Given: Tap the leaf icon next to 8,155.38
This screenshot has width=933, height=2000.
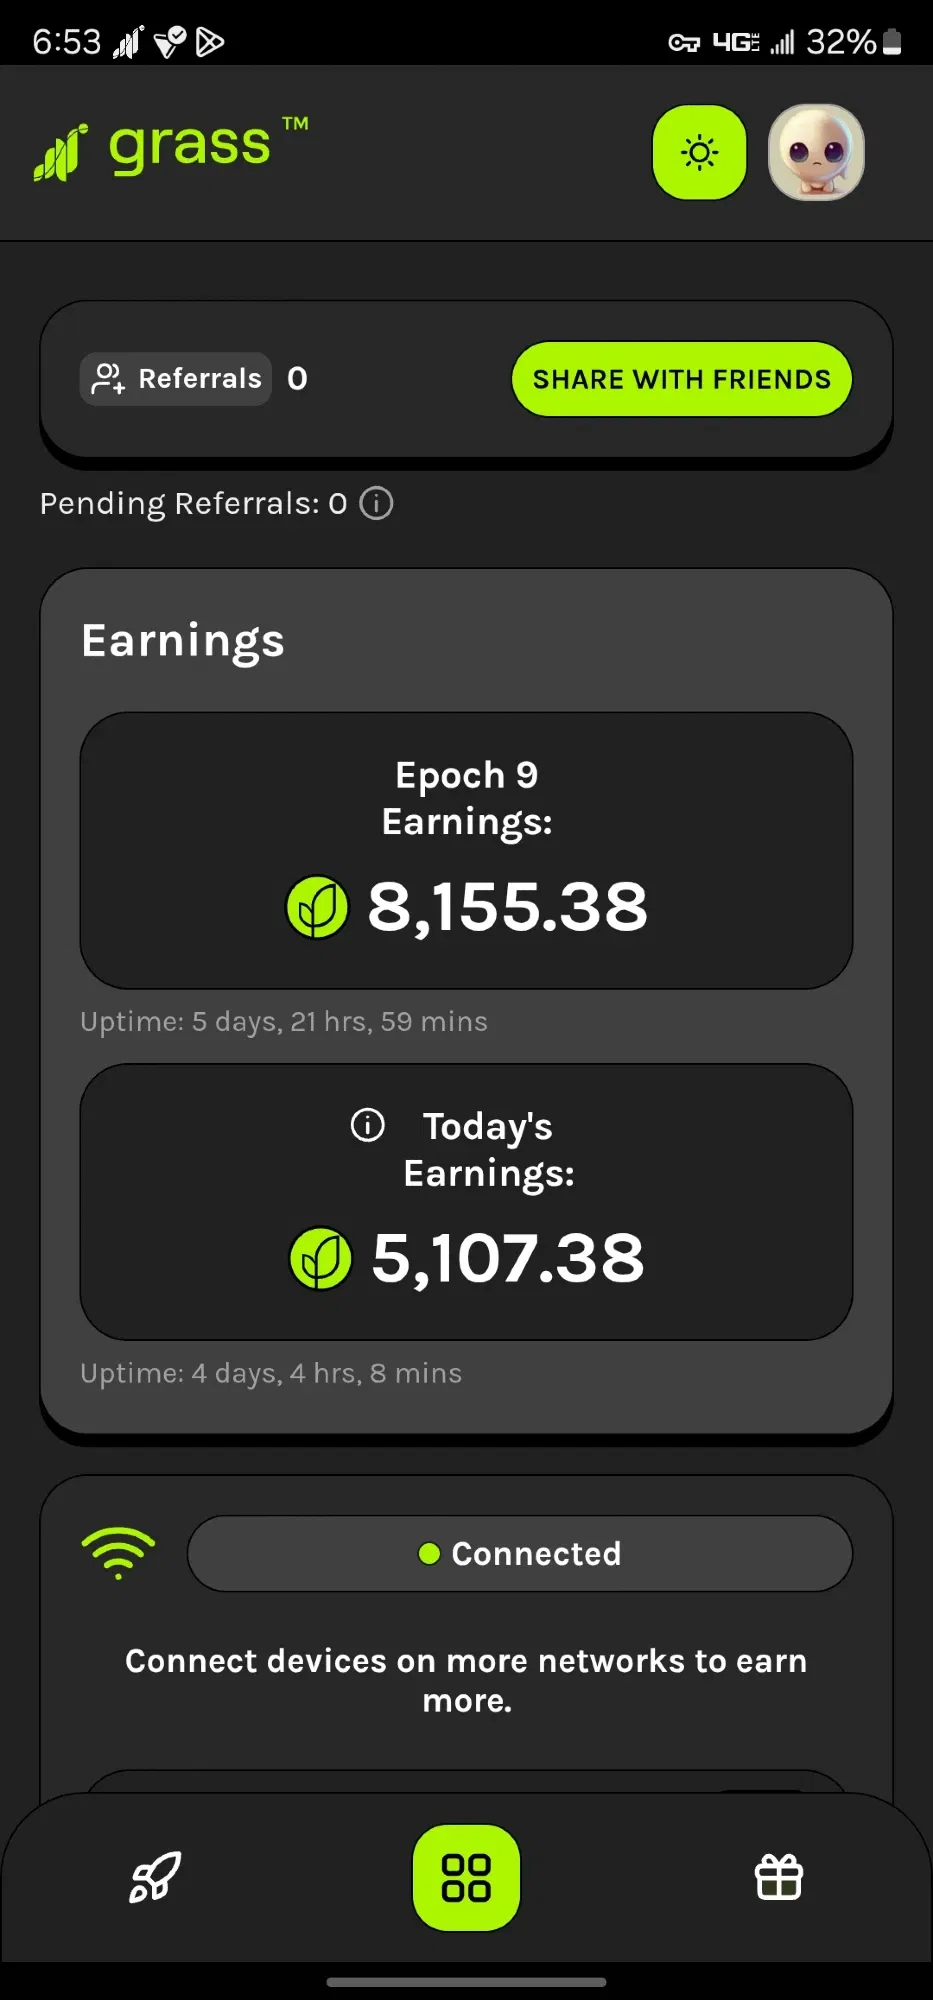Looking at the screenshot, I should point(317,907).
